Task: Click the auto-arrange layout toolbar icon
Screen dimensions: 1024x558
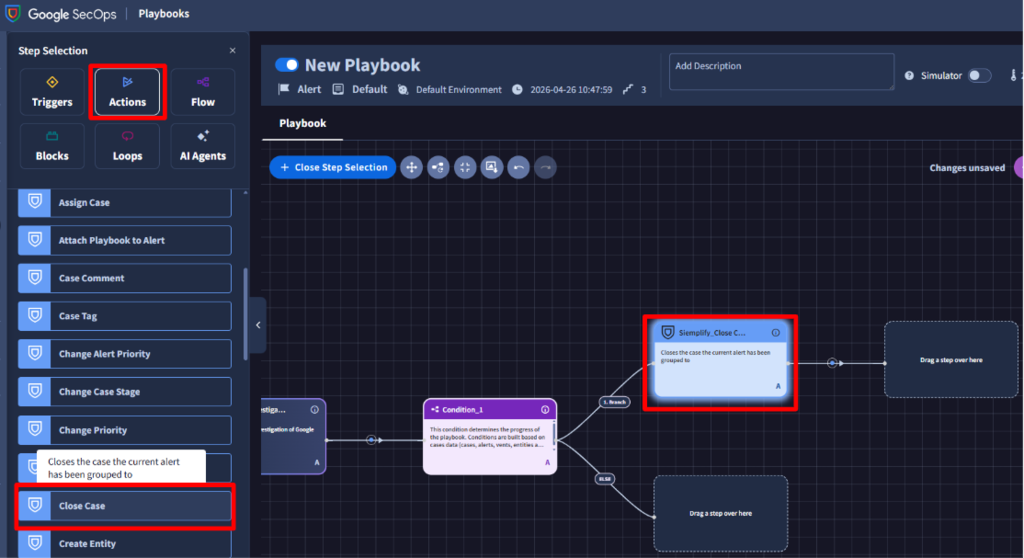Action: point(438,167)
